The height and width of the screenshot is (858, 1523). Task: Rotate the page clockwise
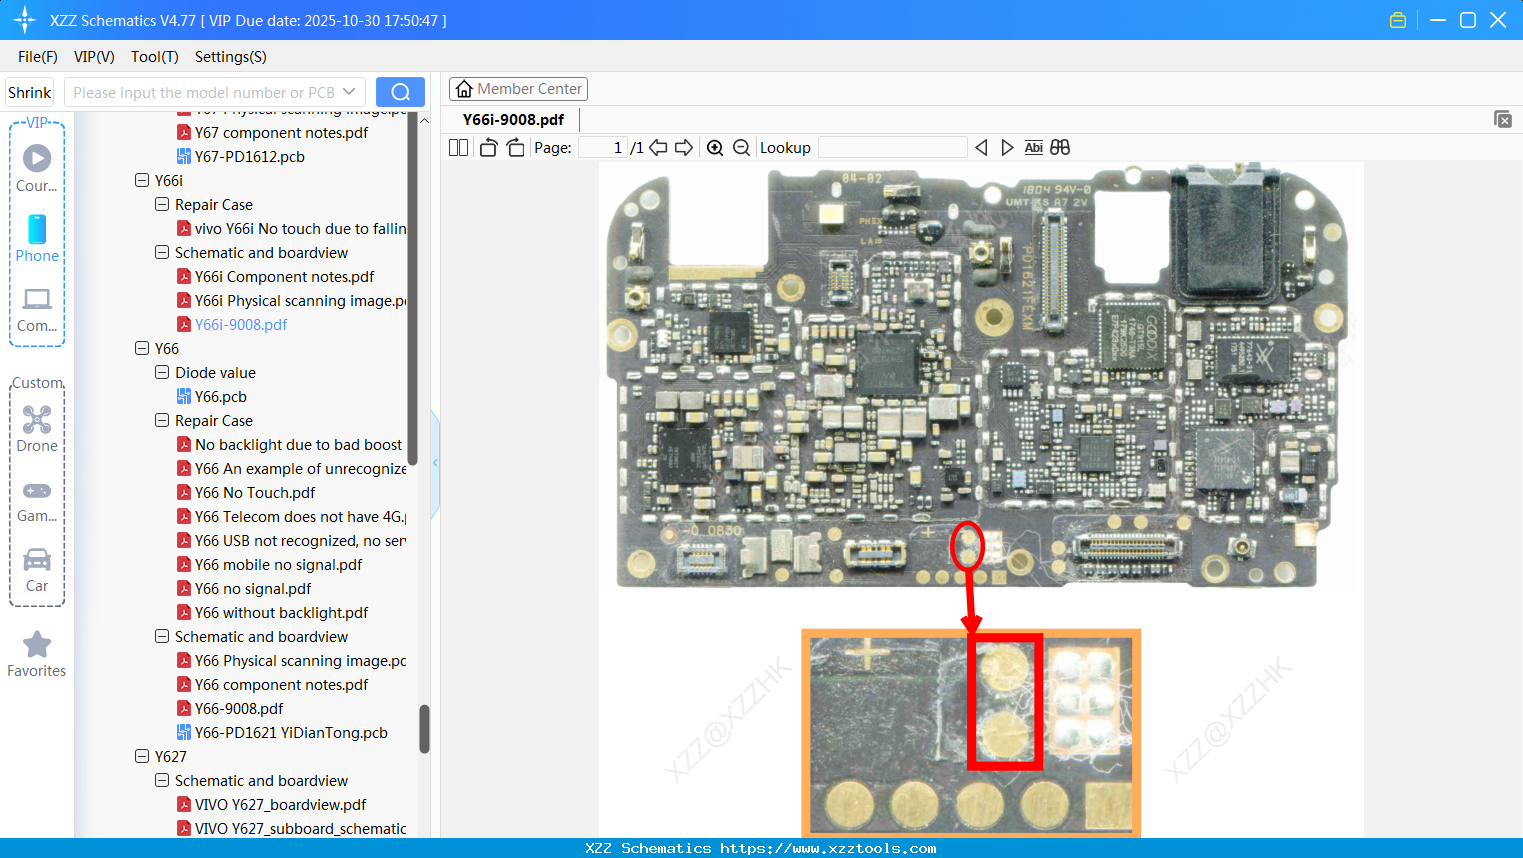(515, 148)
